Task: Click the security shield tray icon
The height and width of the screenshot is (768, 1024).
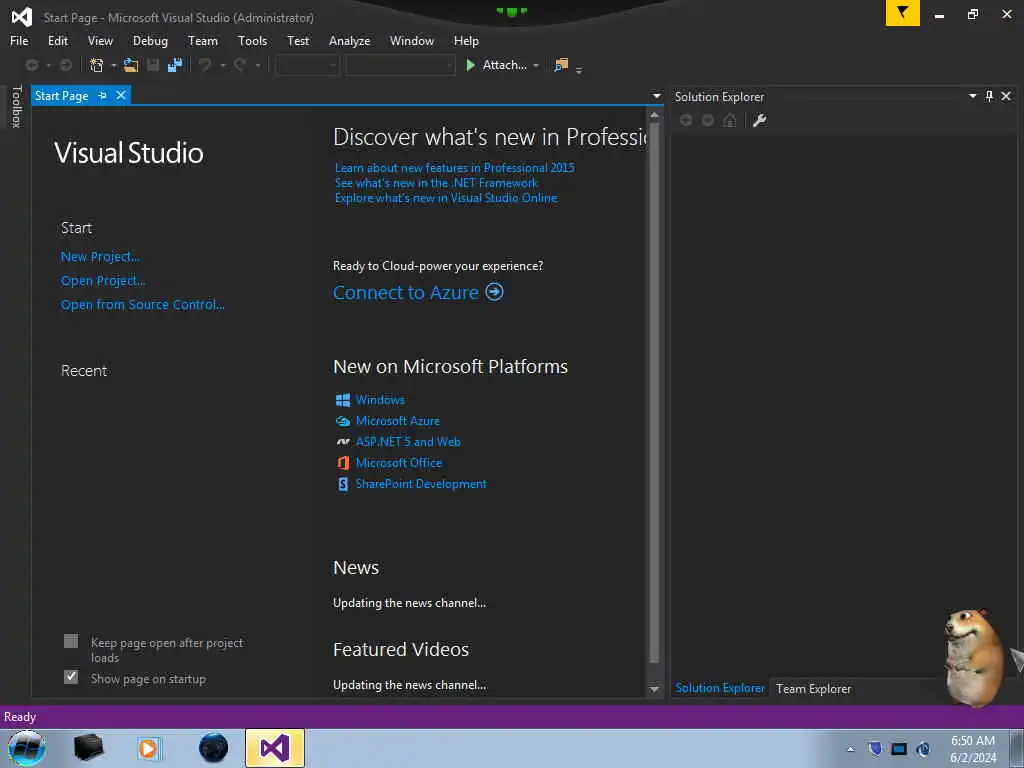Action: pyautogui.click(x=875, y=748)
